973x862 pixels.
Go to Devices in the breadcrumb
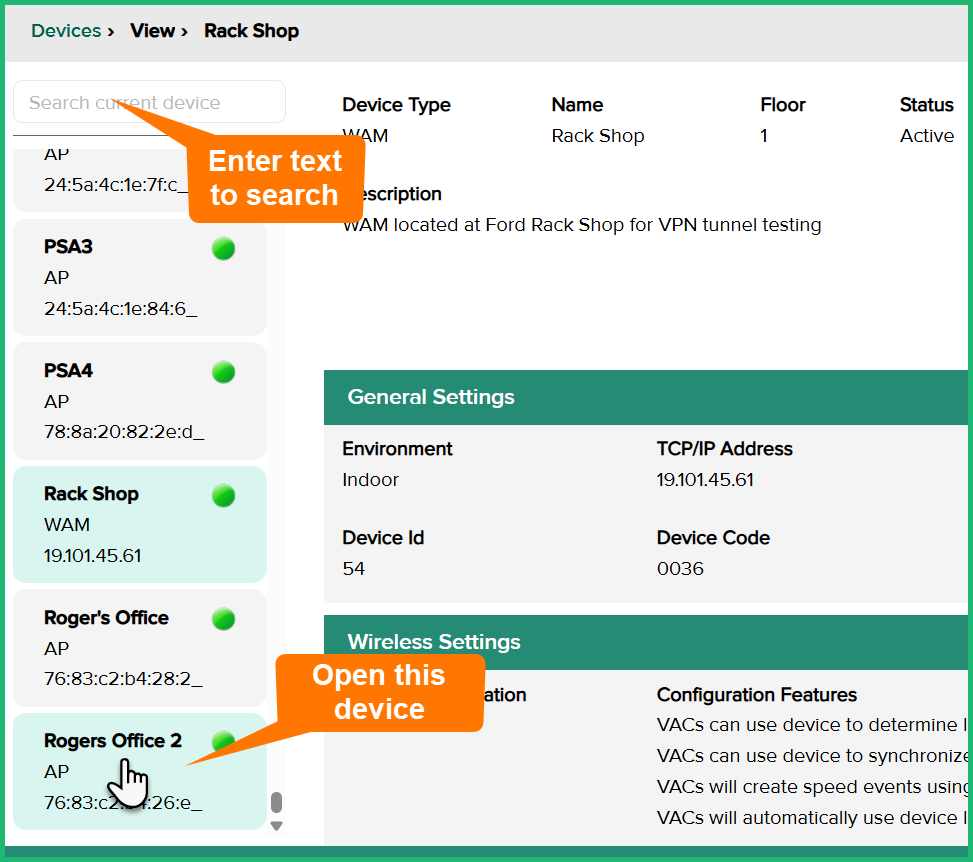(x=66, y=31)
